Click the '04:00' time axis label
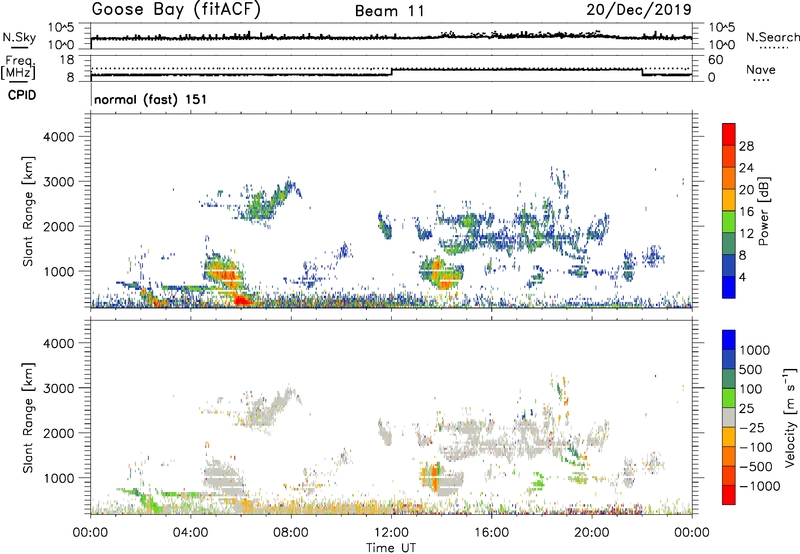 [x=190, y=533]
